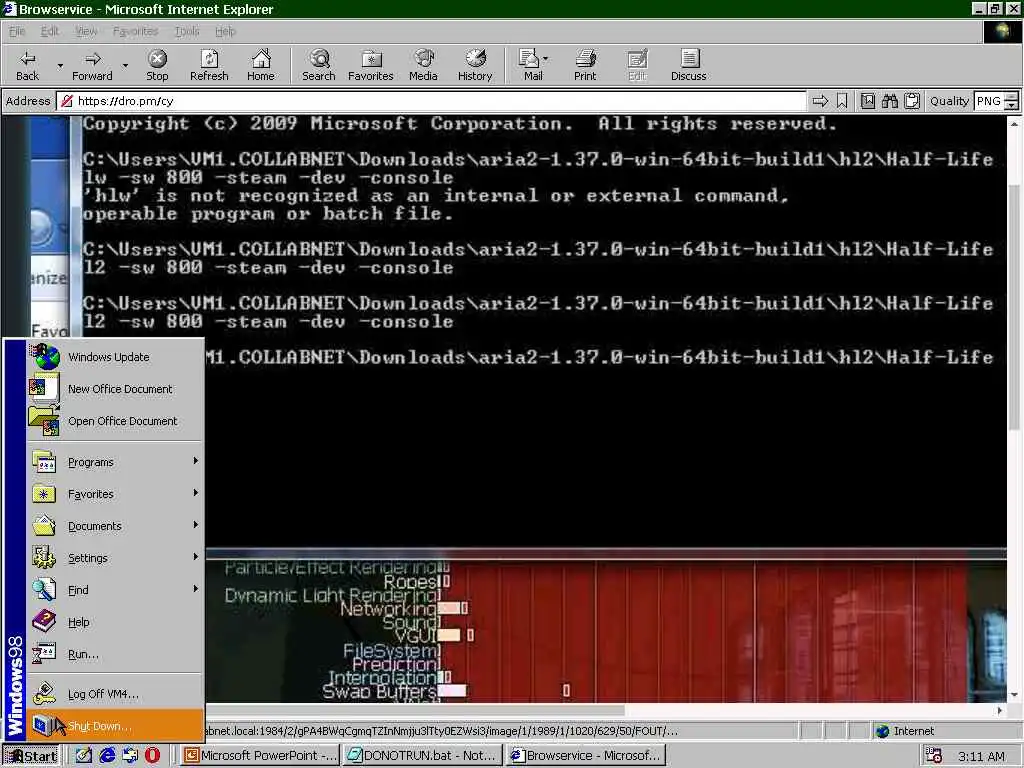Click Show Desktop in Quick Launch

[84, 756]
